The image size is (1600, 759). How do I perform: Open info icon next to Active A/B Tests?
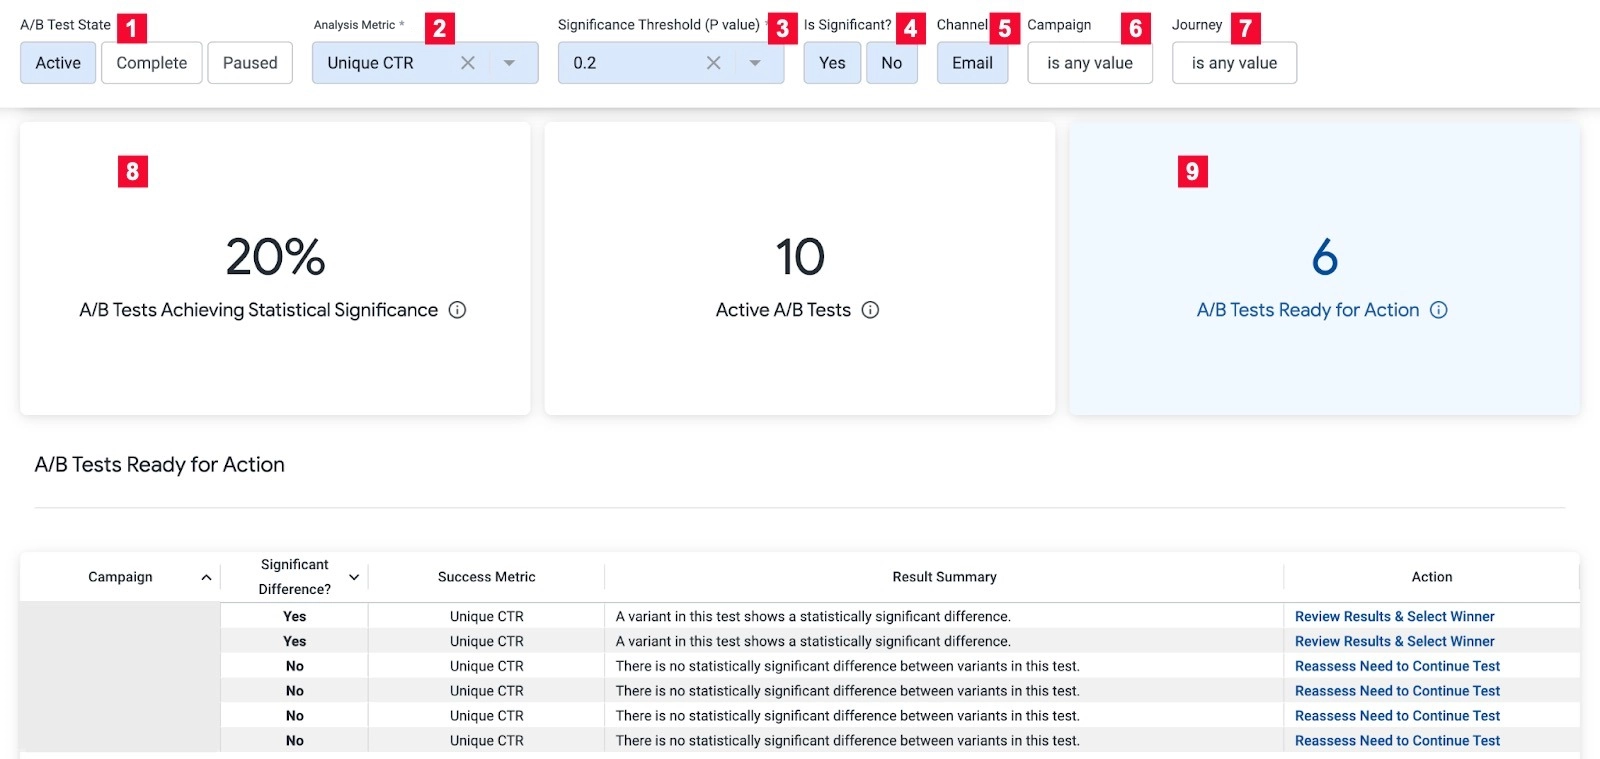pyautogui.click(x=870, y=310)
